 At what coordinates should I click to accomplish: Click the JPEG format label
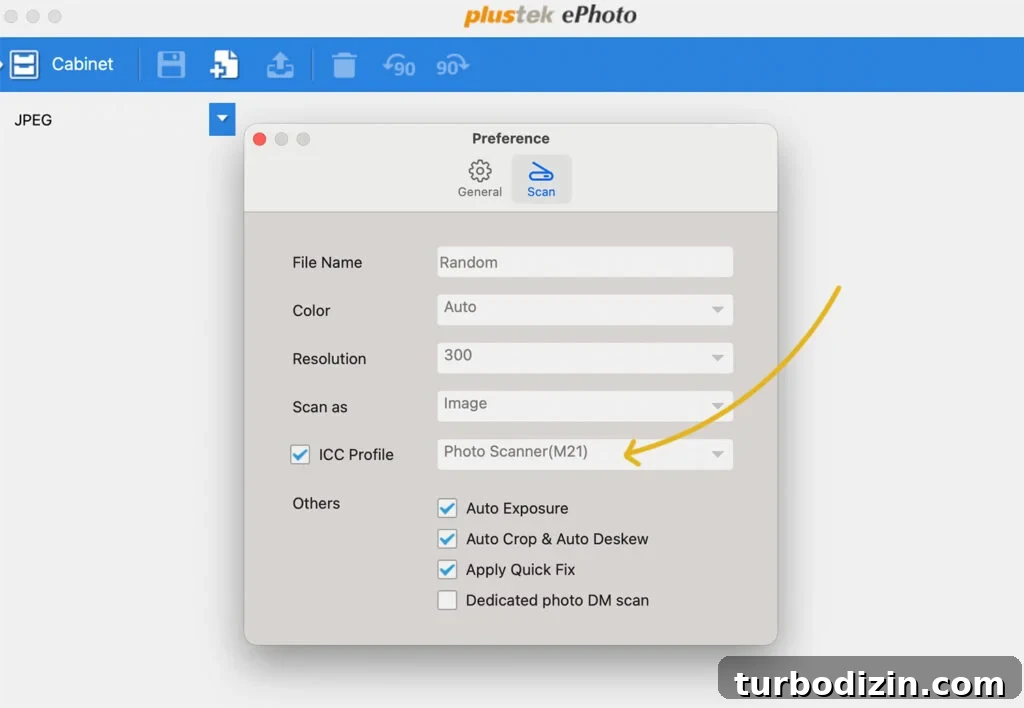pos(33,120)
